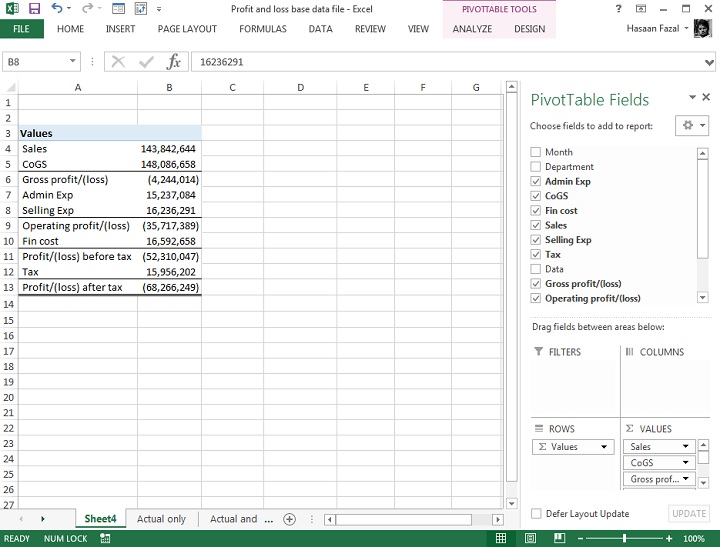This screenshot has height=547, width=720.
Task: Switch to Normal view in status bar
Action: click(x=501, y=538)
